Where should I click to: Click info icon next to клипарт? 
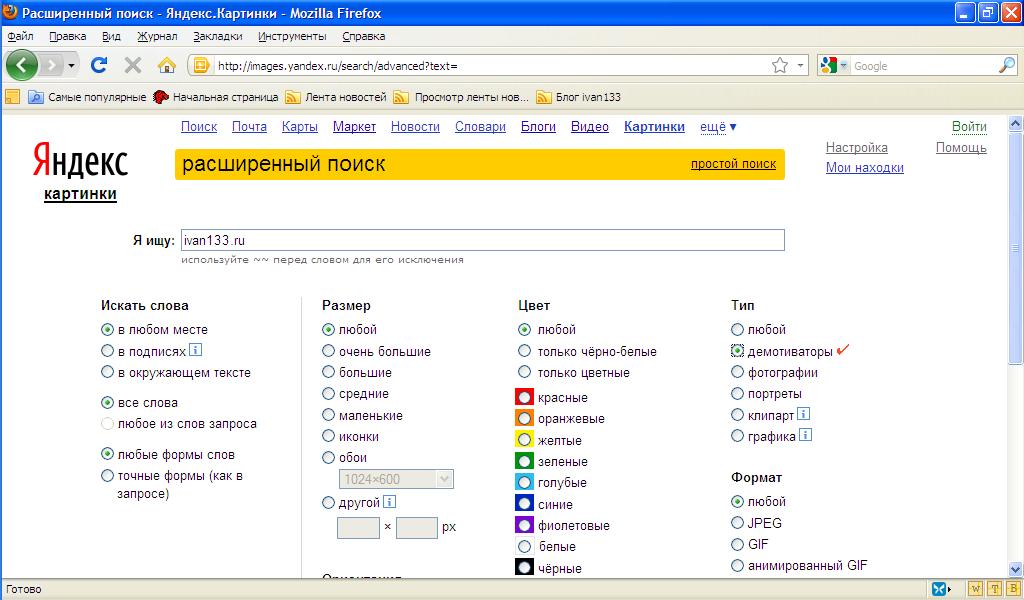tap(804, 414)
